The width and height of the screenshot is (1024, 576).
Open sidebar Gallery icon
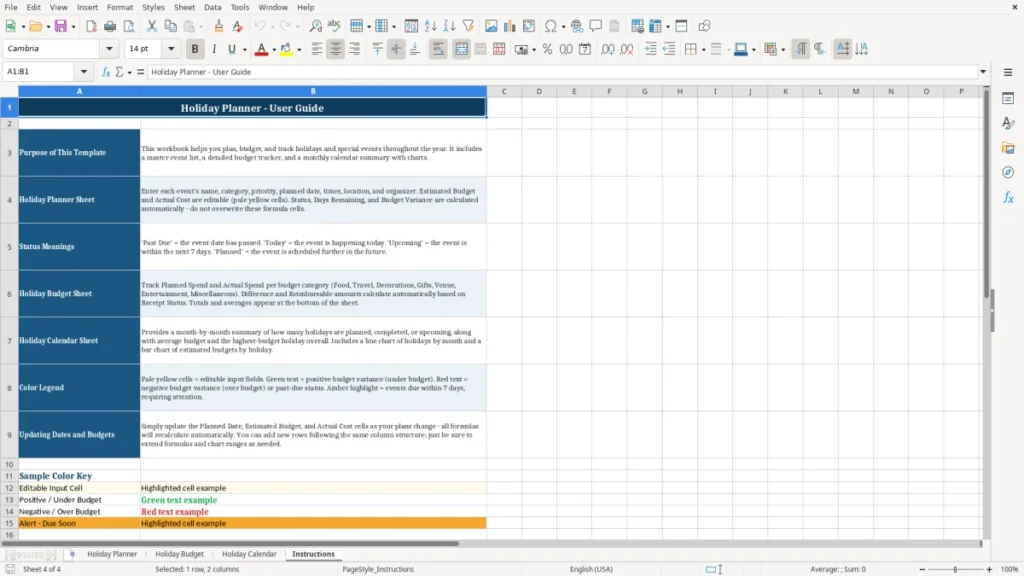[1008, 148]
